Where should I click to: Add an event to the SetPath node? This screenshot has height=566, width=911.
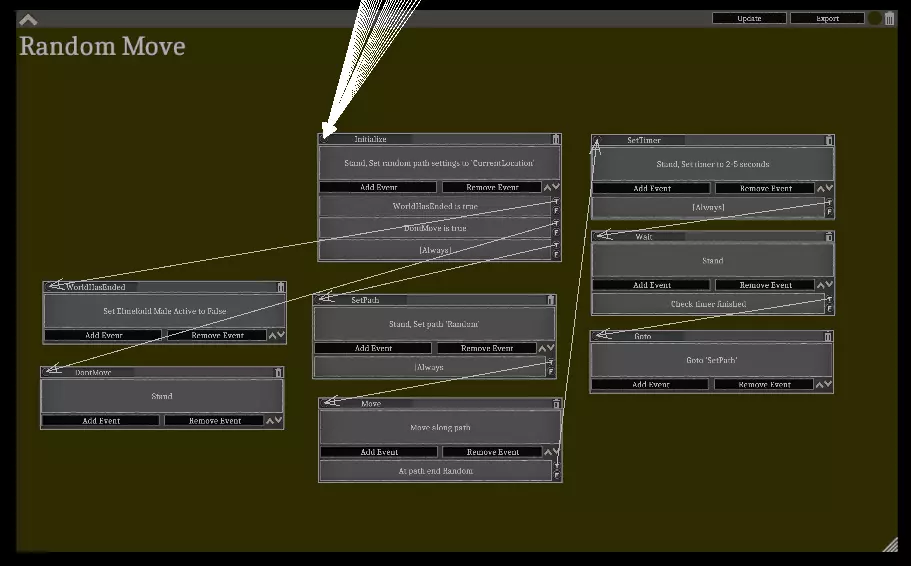point(373,348)
